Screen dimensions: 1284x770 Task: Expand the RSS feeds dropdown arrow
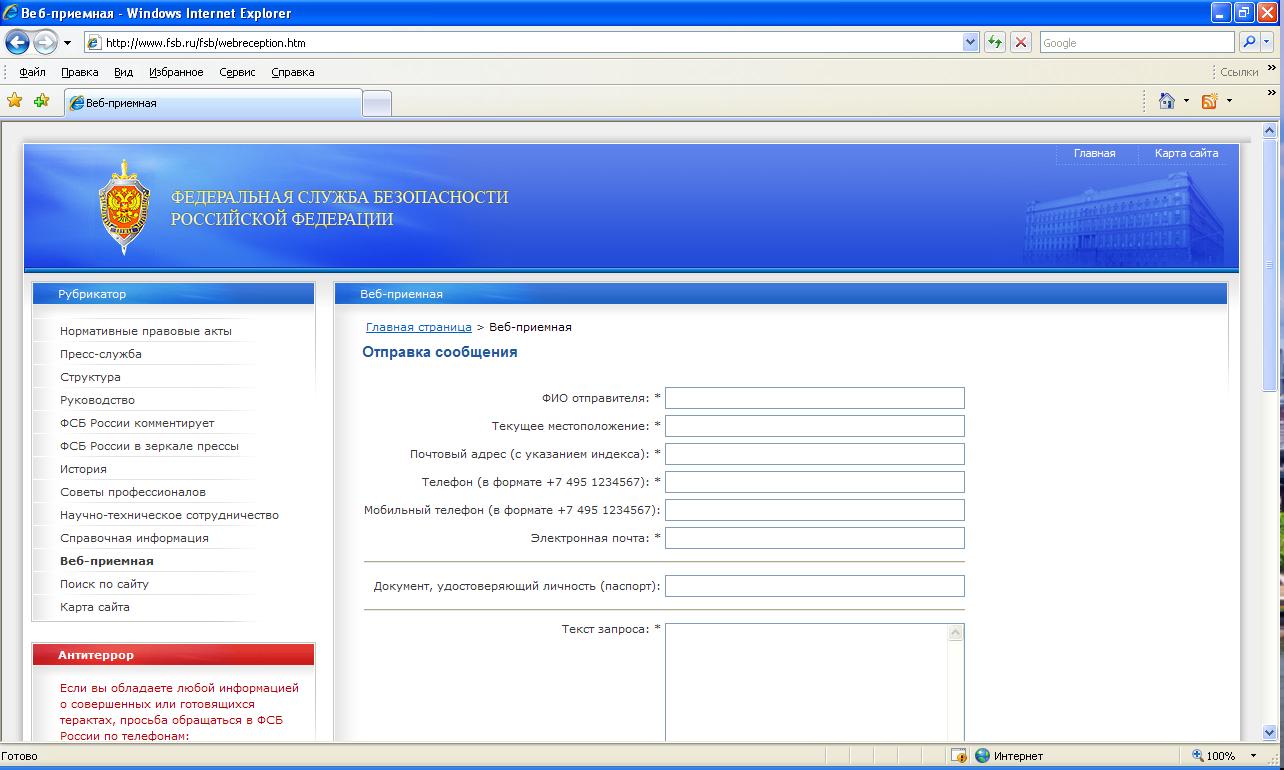[x=1229, y=101]
